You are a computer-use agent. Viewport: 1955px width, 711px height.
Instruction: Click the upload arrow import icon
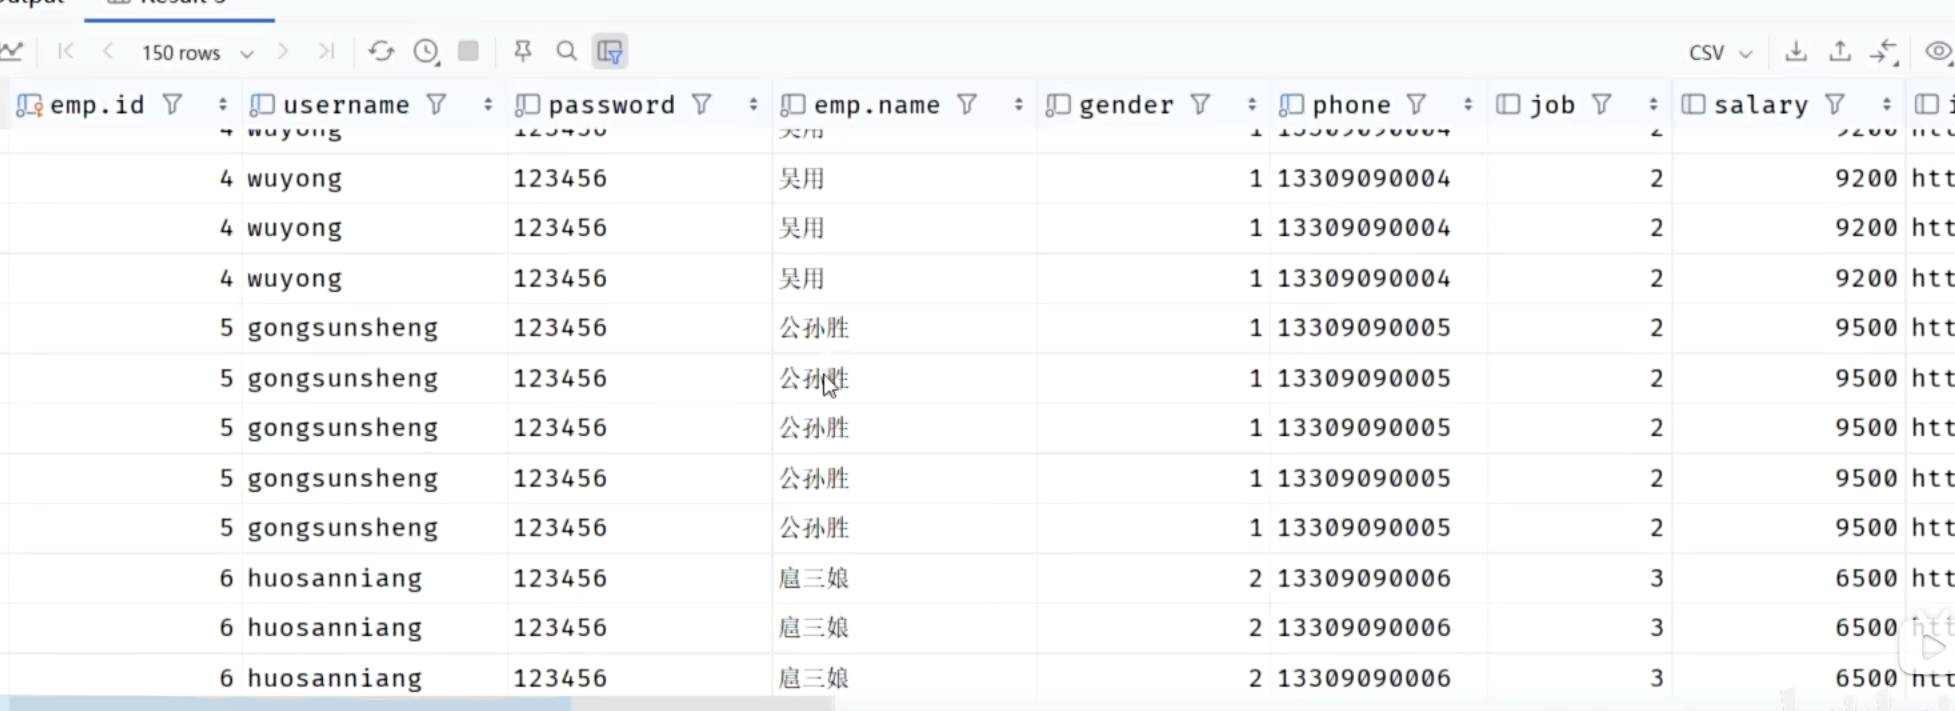(1840, 51)
